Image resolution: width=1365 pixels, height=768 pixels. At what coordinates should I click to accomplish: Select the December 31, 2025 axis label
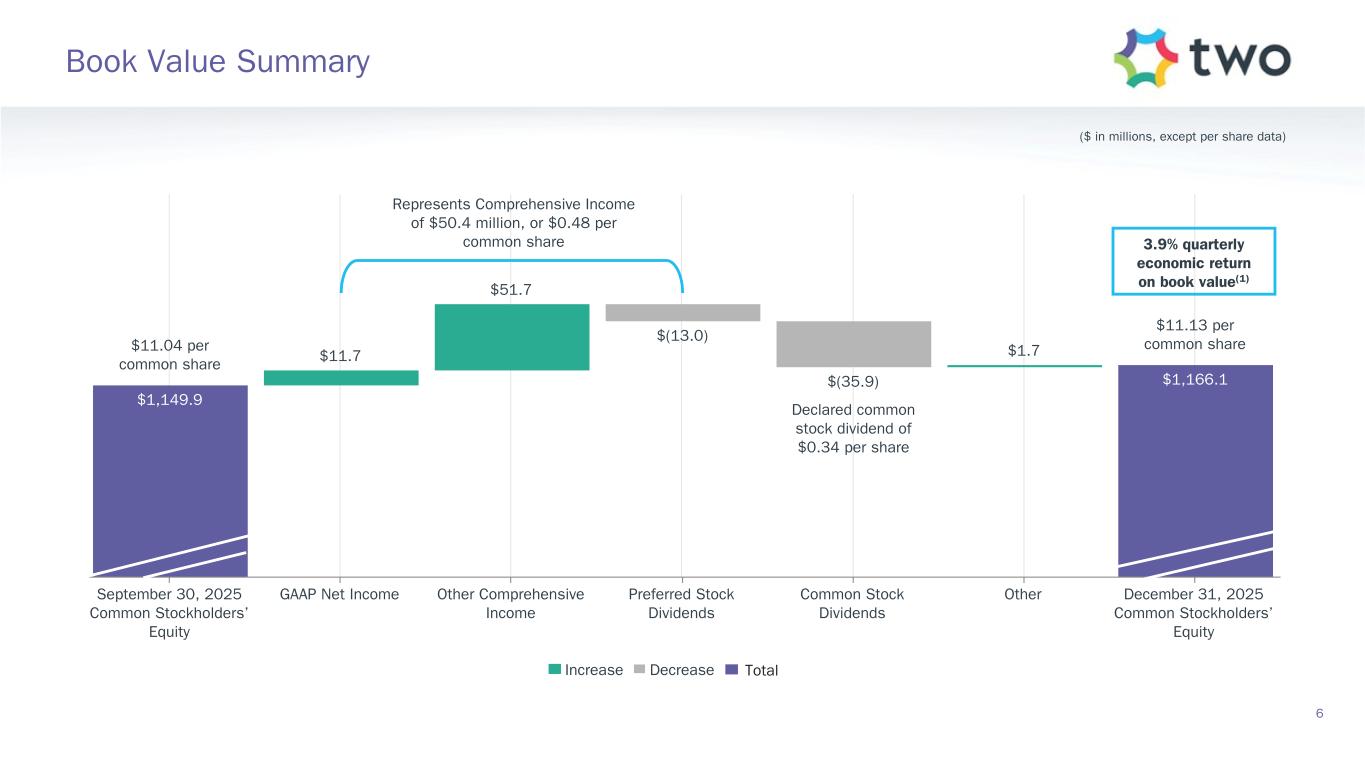(1194, 612)
